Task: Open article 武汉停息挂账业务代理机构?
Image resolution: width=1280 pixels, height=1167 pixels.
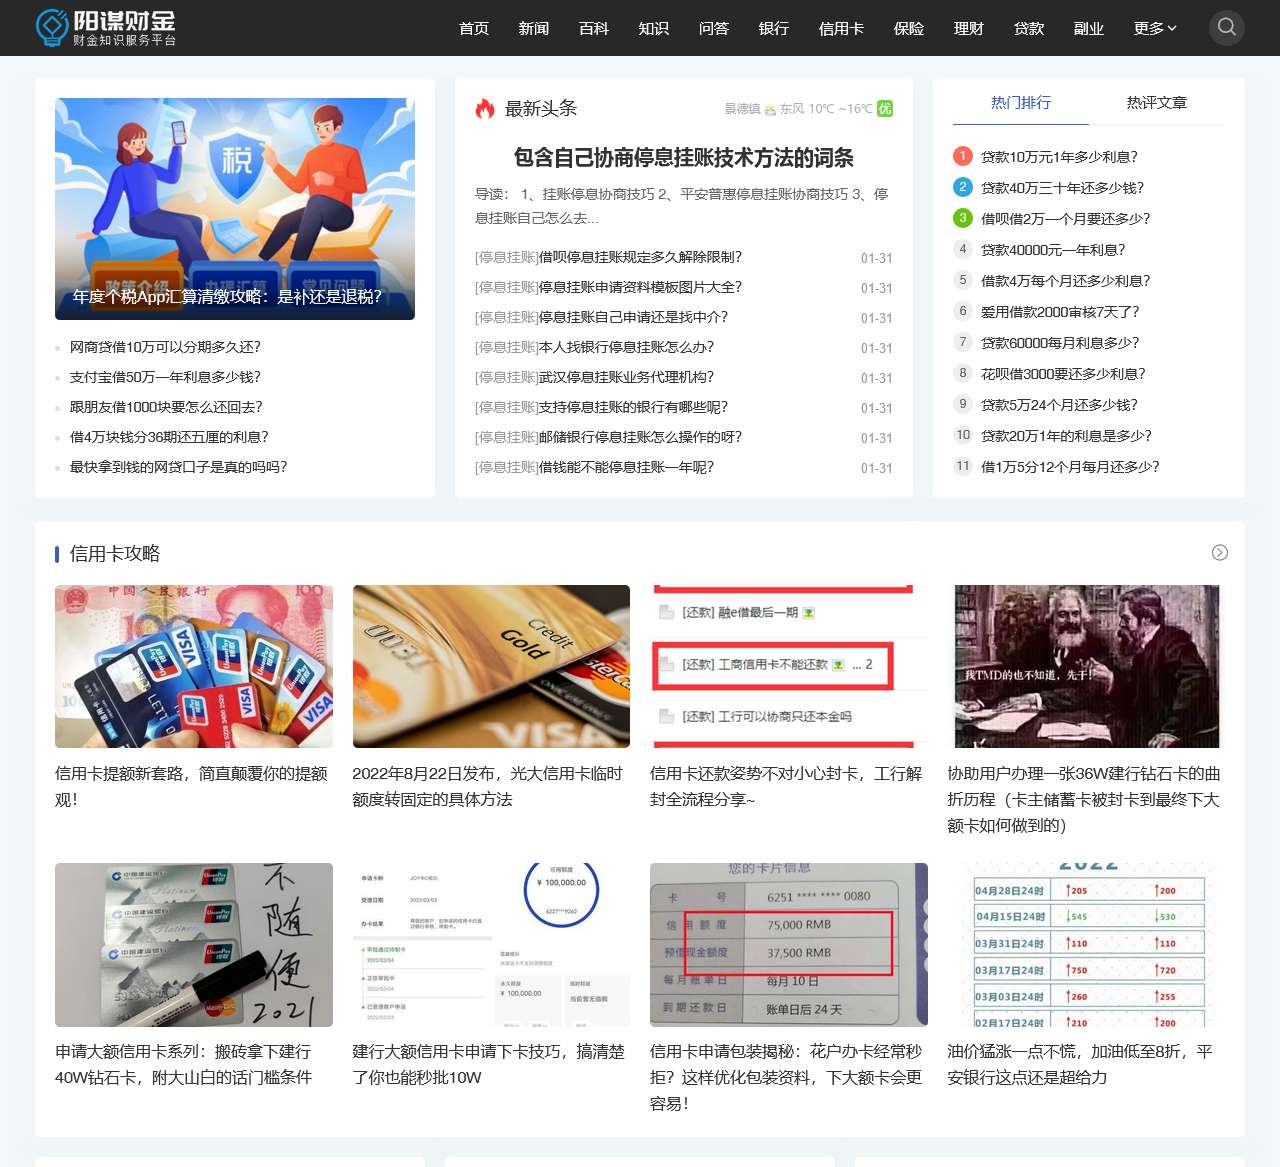Action: pos(626,377)
